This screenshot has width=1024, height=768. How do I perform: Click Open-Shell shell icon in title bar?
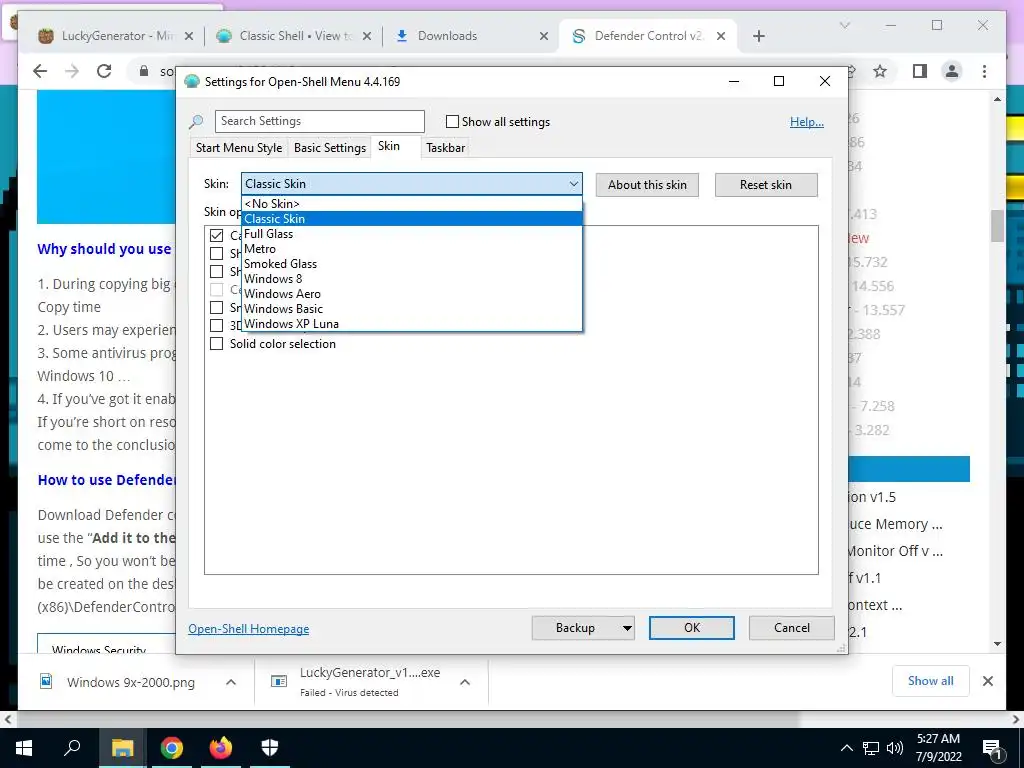coord(191,82)
